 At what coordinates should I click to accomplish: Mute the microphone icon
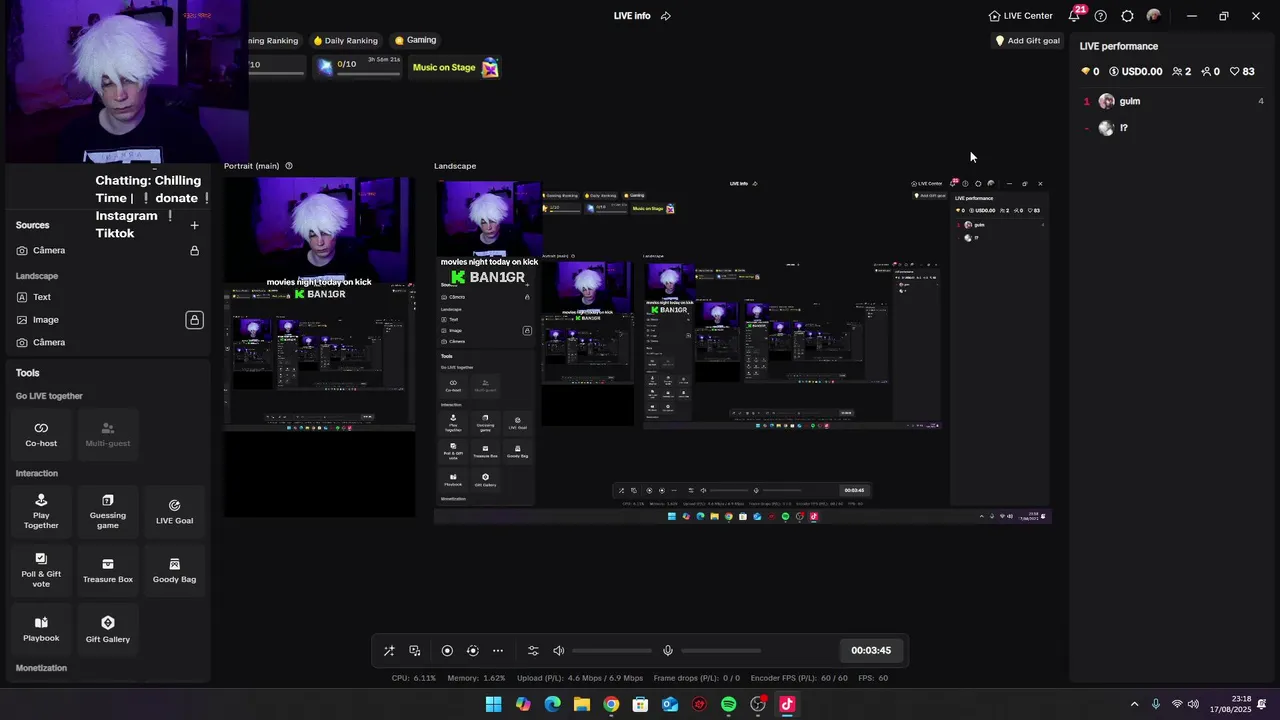click(x=668, y=650)
